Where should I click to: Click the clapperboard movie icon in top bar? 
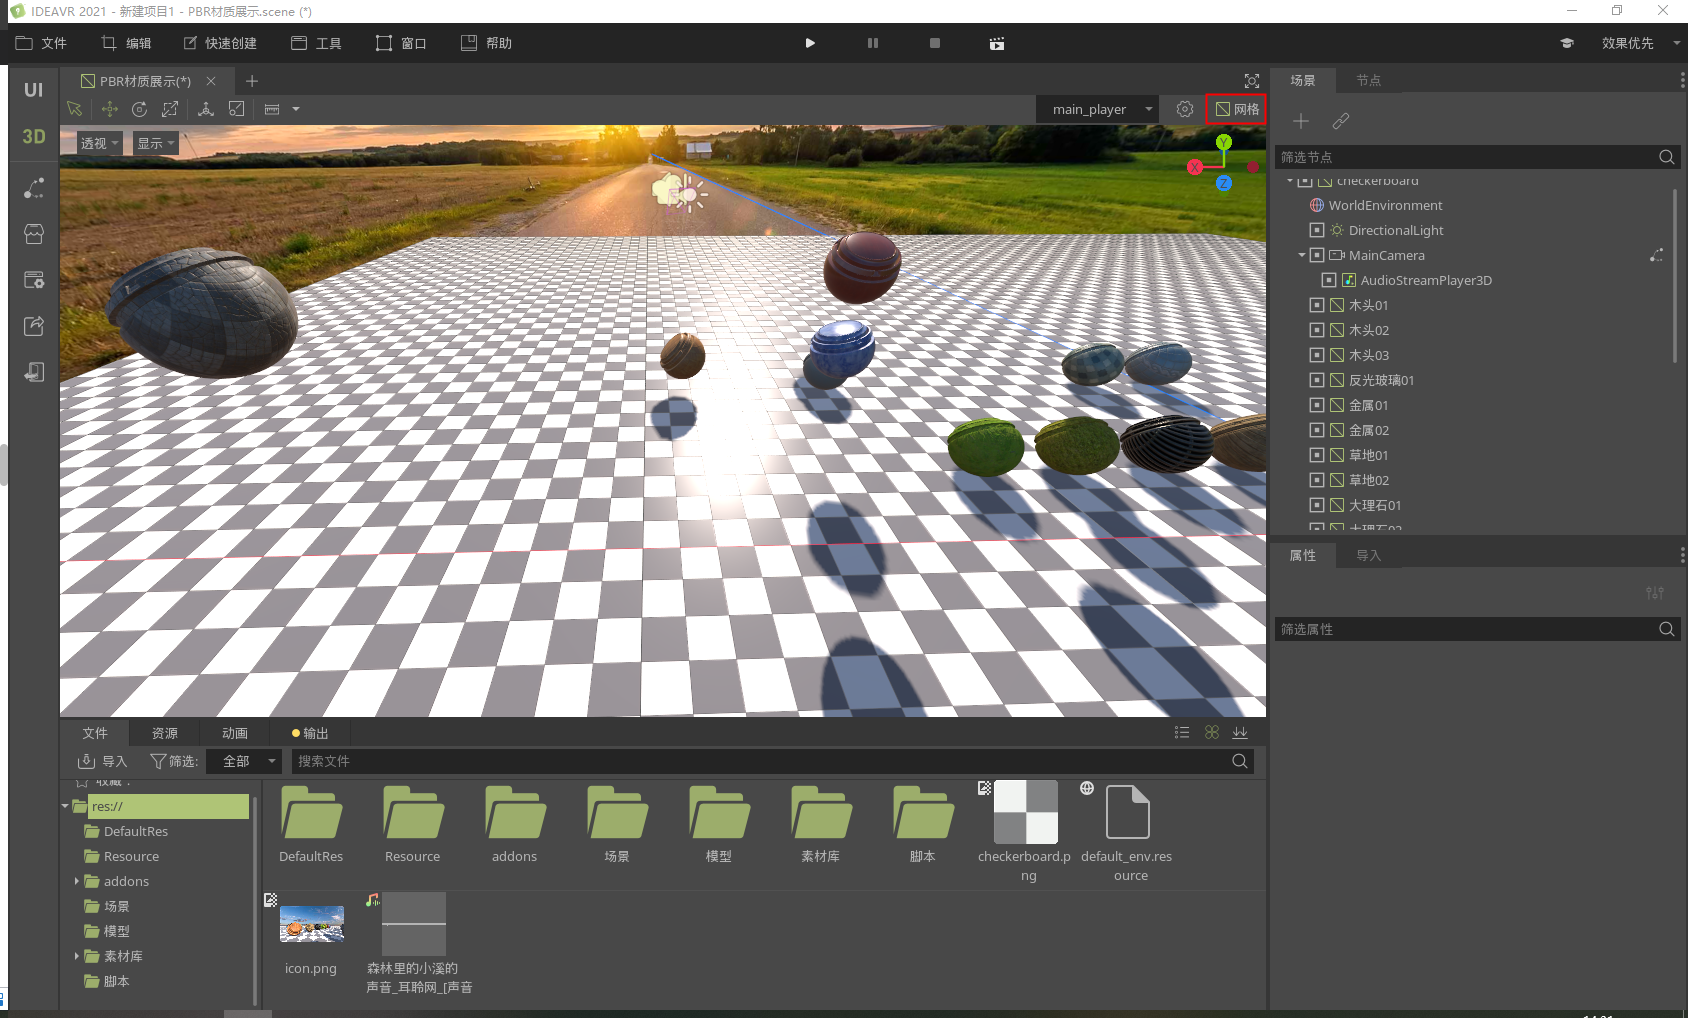[997, 43]
